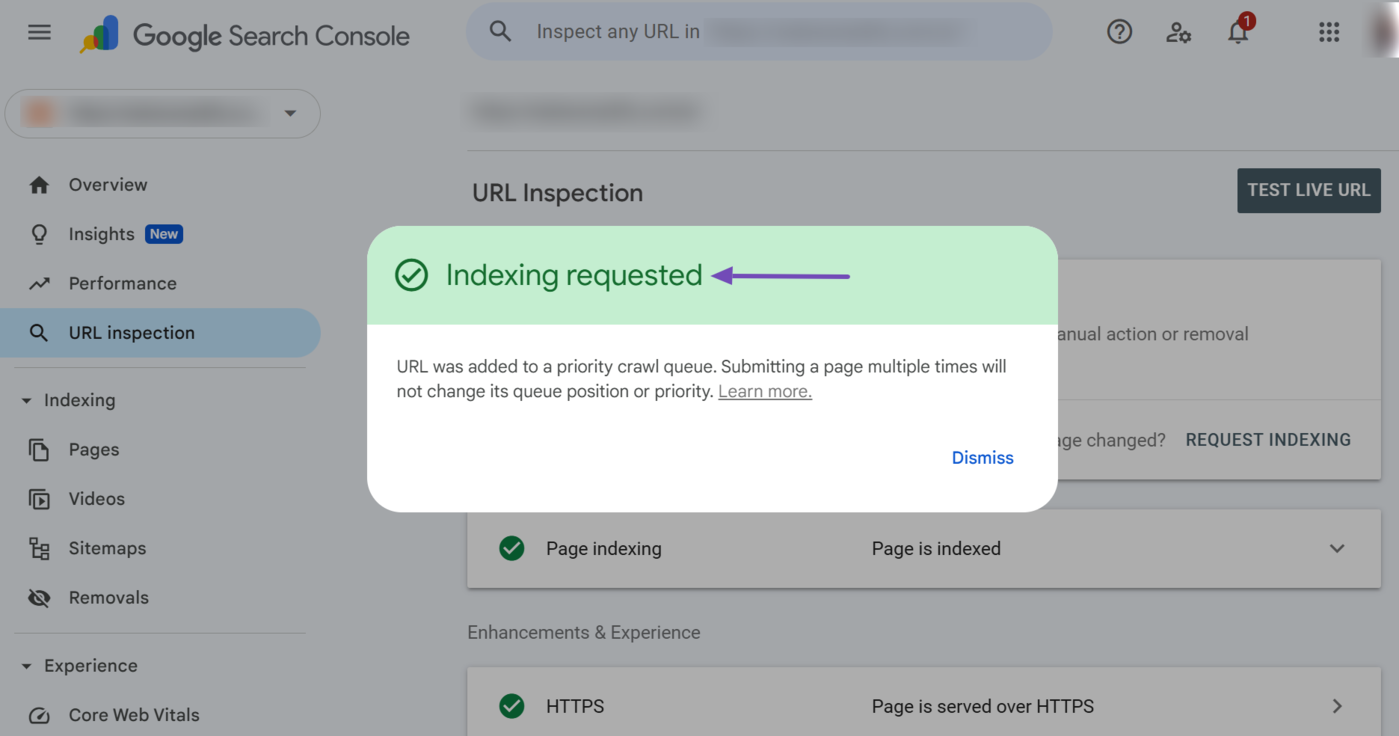The height and width of the screenshot is (736, 1399).
Task: Click the Google Search Console logo
Action: click(246, 35)
